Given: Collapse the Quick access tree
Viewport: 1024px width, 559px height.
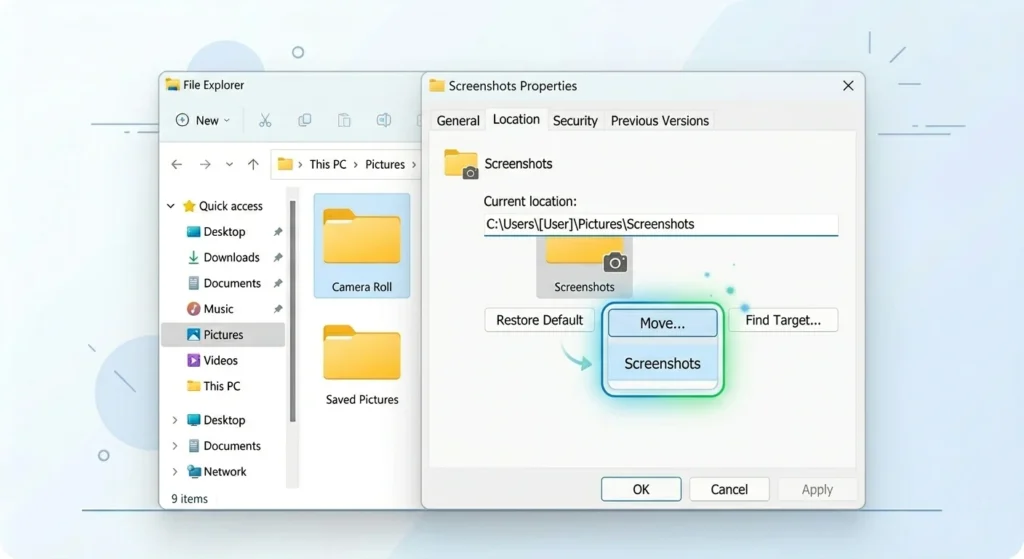Looking at the screenshot, I should click(171, 206).
